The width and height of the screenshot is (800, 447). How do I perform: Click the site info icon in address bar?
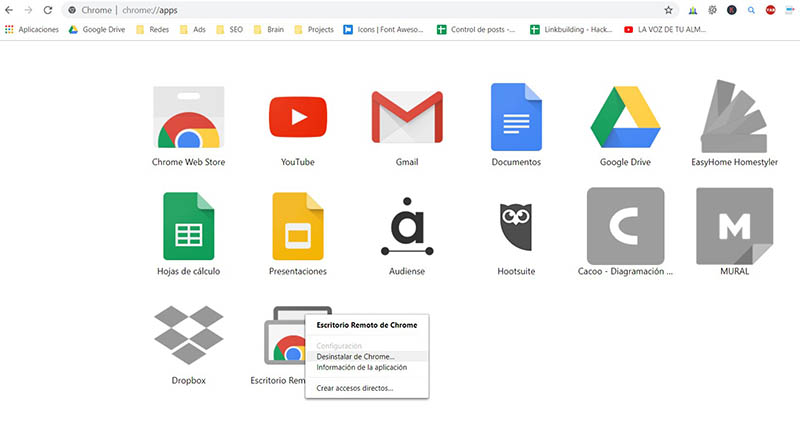72,10
